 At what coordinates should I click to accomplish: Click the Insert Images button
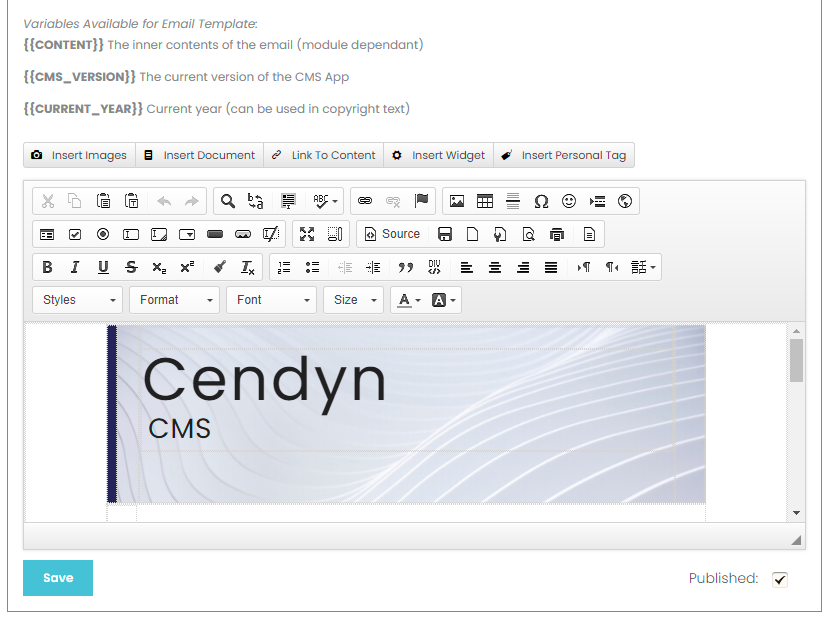click(x=80, y=155)
